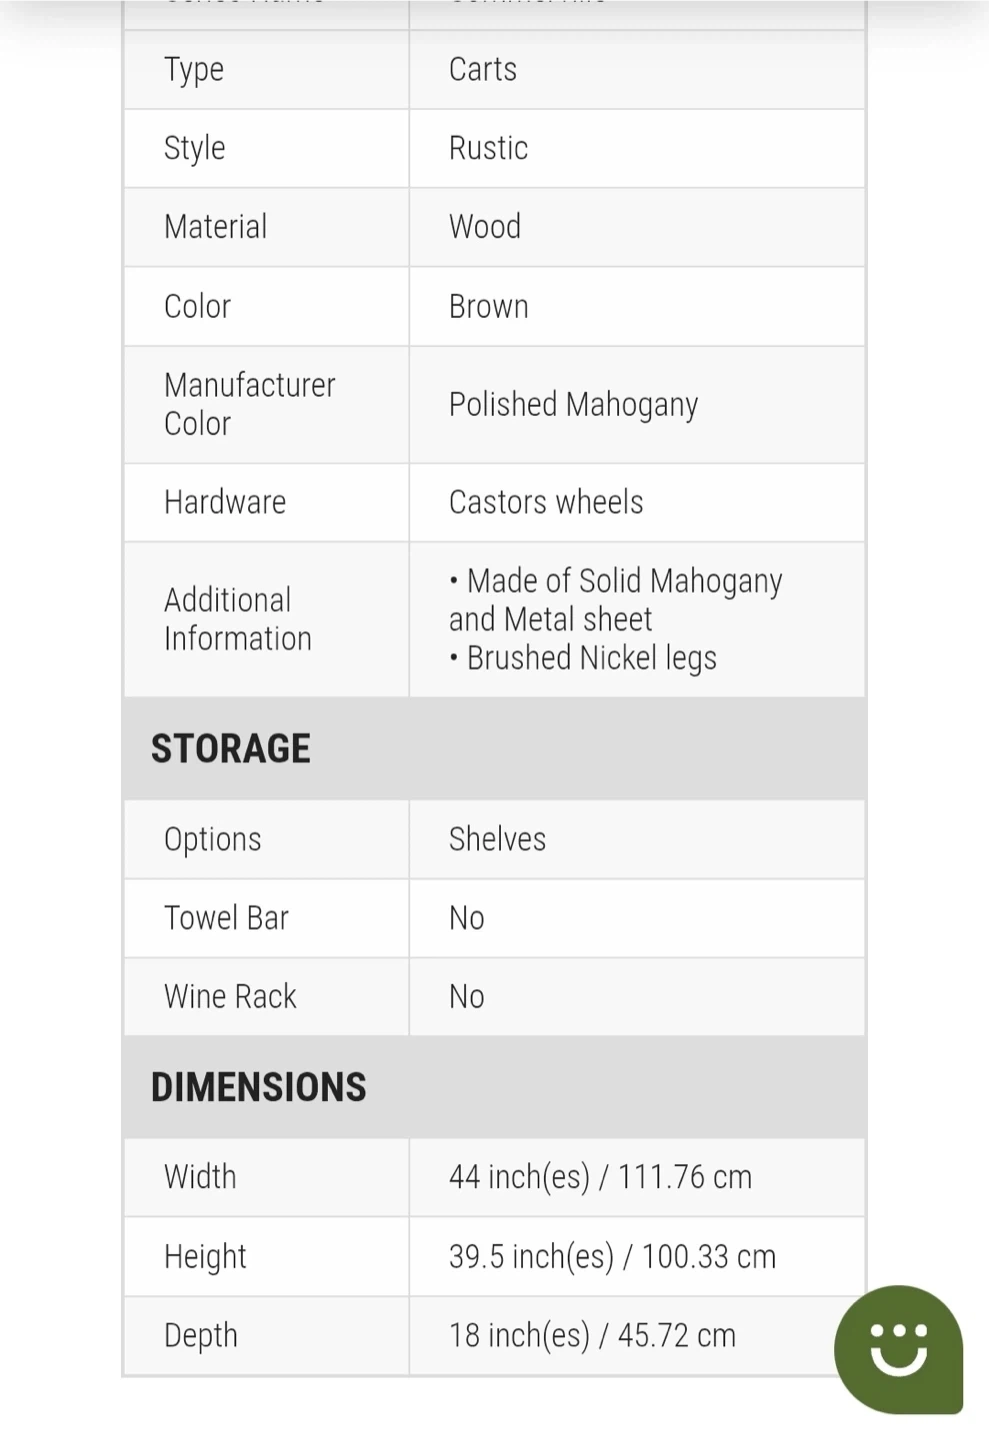Click the DIMENSIONS section header
989x1440 pixels.
point(258,1087)
